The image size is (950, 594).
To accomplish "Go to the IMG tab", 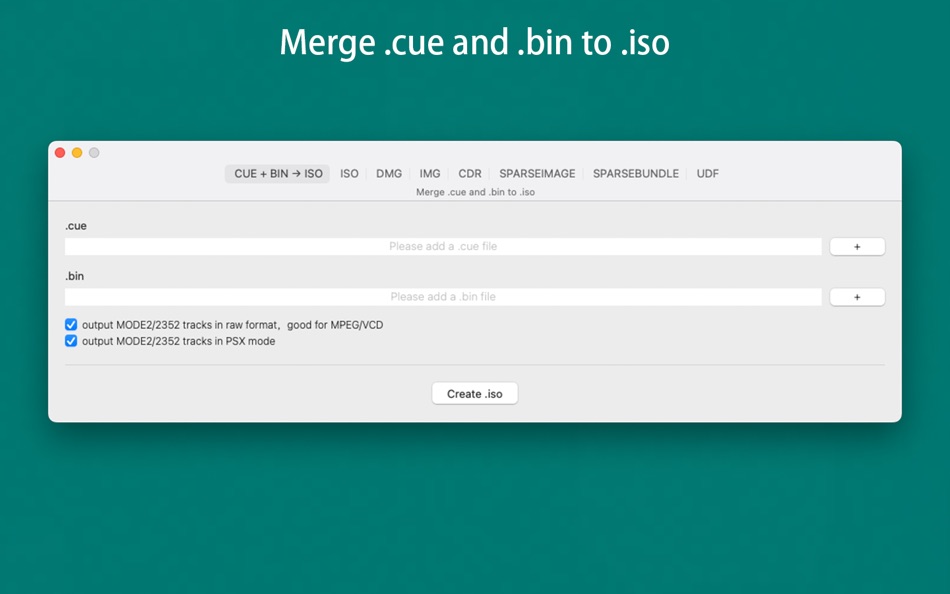I will pos(430,174).
